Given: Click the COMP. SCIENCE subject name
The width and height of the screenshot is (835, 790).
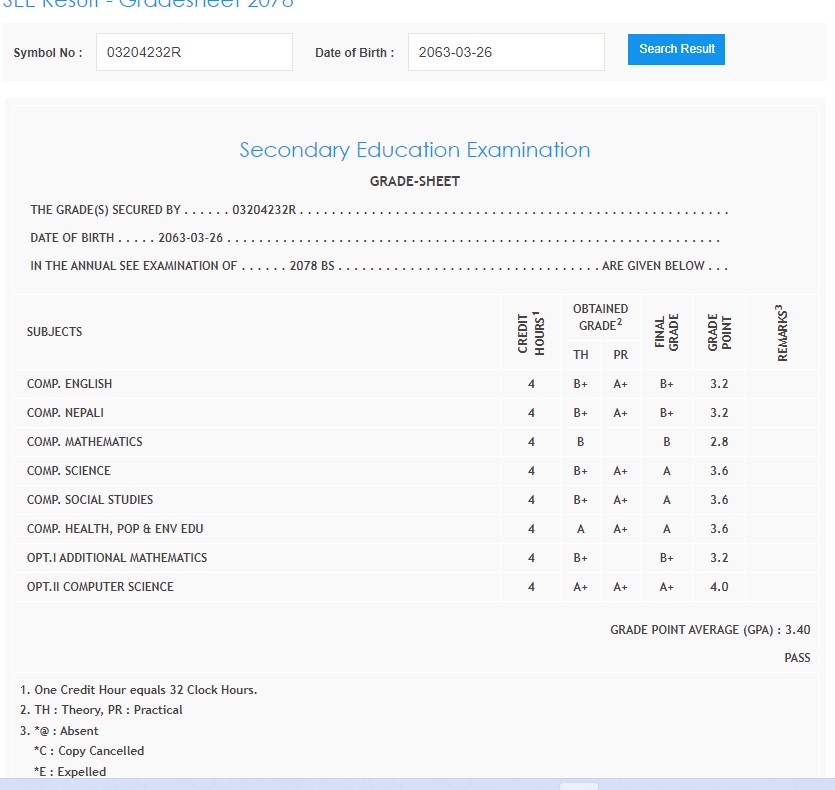Looking at the screenshot, I should [x=69, y=471].
